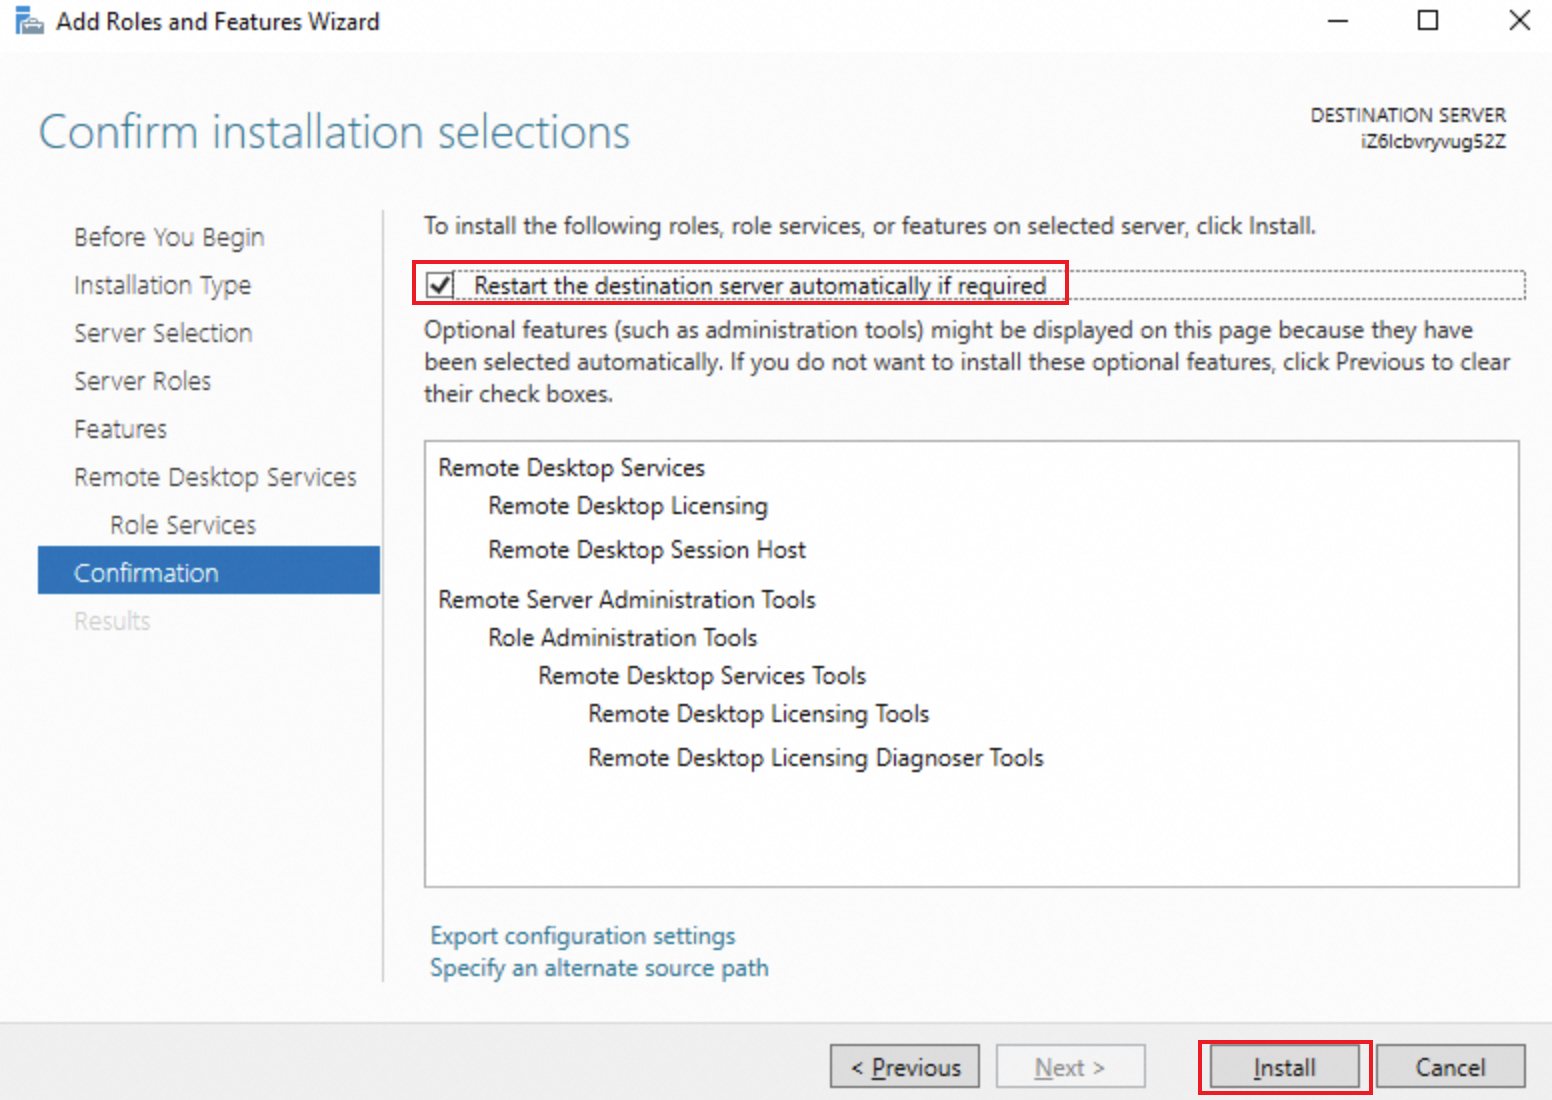Open Specify an alternate source path

599,968
